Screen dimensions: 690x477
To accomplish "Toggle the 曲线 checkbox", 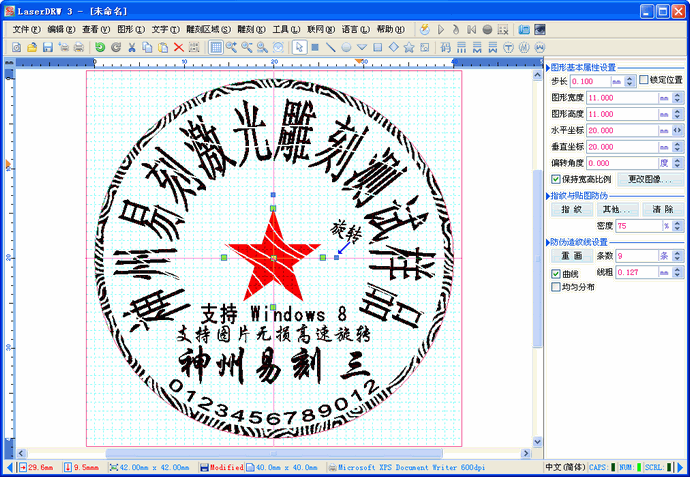I will click(x=556, y=274).
